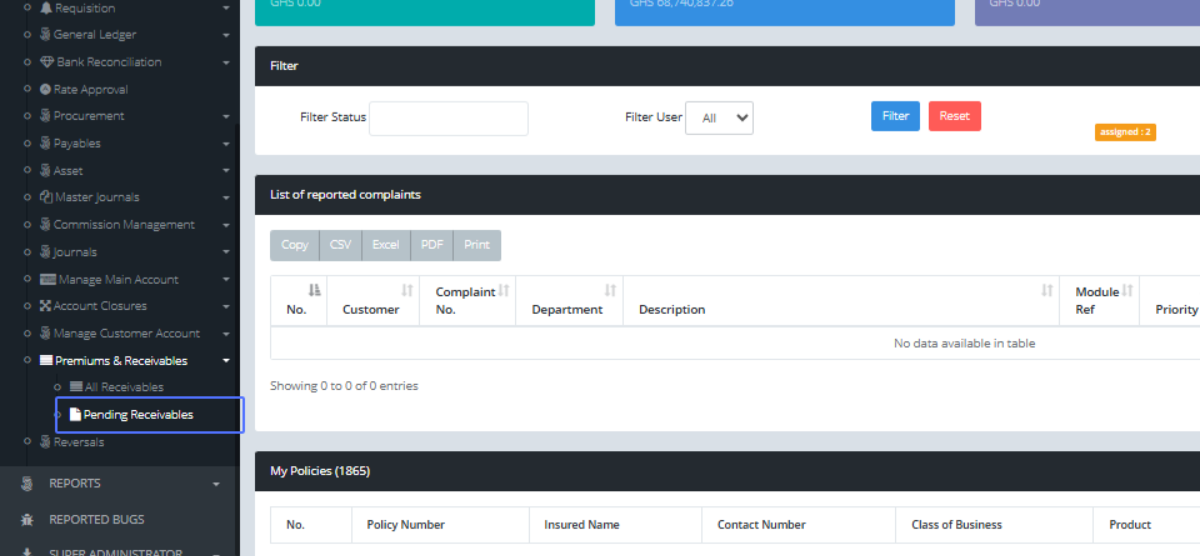Viewport: 1200px width, 556px height.
Task: Click the Filter Status input field
Action: pos(448,118)
